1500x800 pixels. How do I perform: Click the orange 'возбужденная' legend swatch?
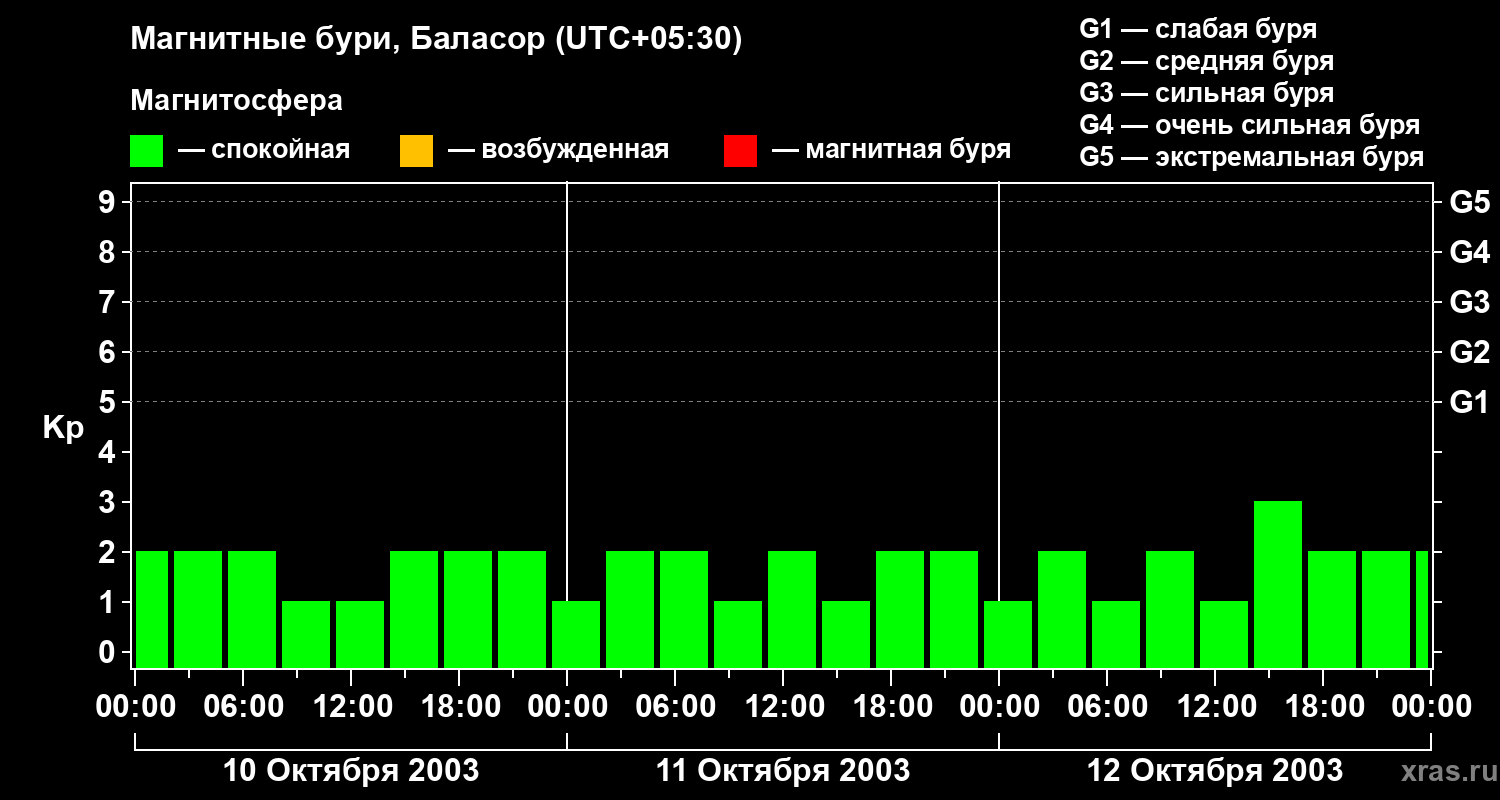click(x=416, y=151)
